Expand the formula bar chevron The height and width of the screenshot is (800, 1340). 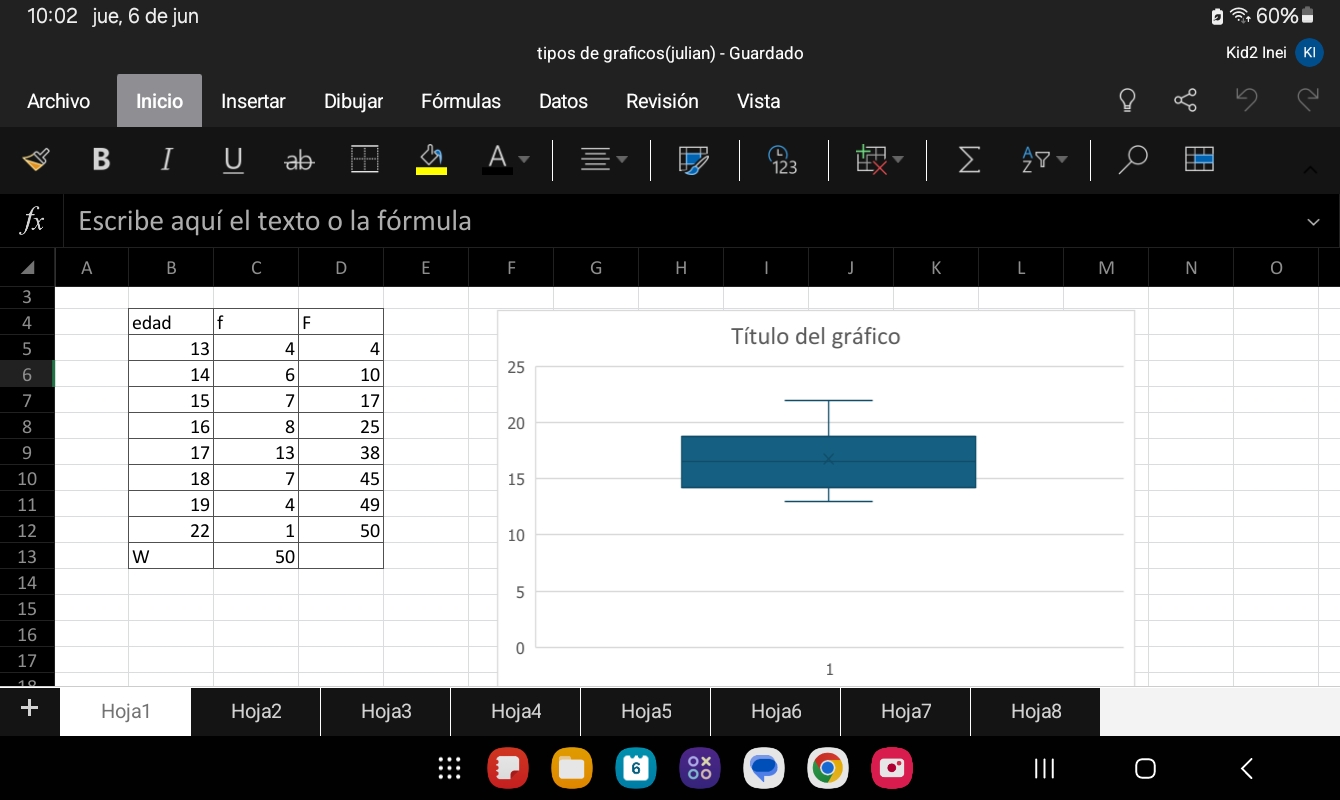pos(1313,221)
